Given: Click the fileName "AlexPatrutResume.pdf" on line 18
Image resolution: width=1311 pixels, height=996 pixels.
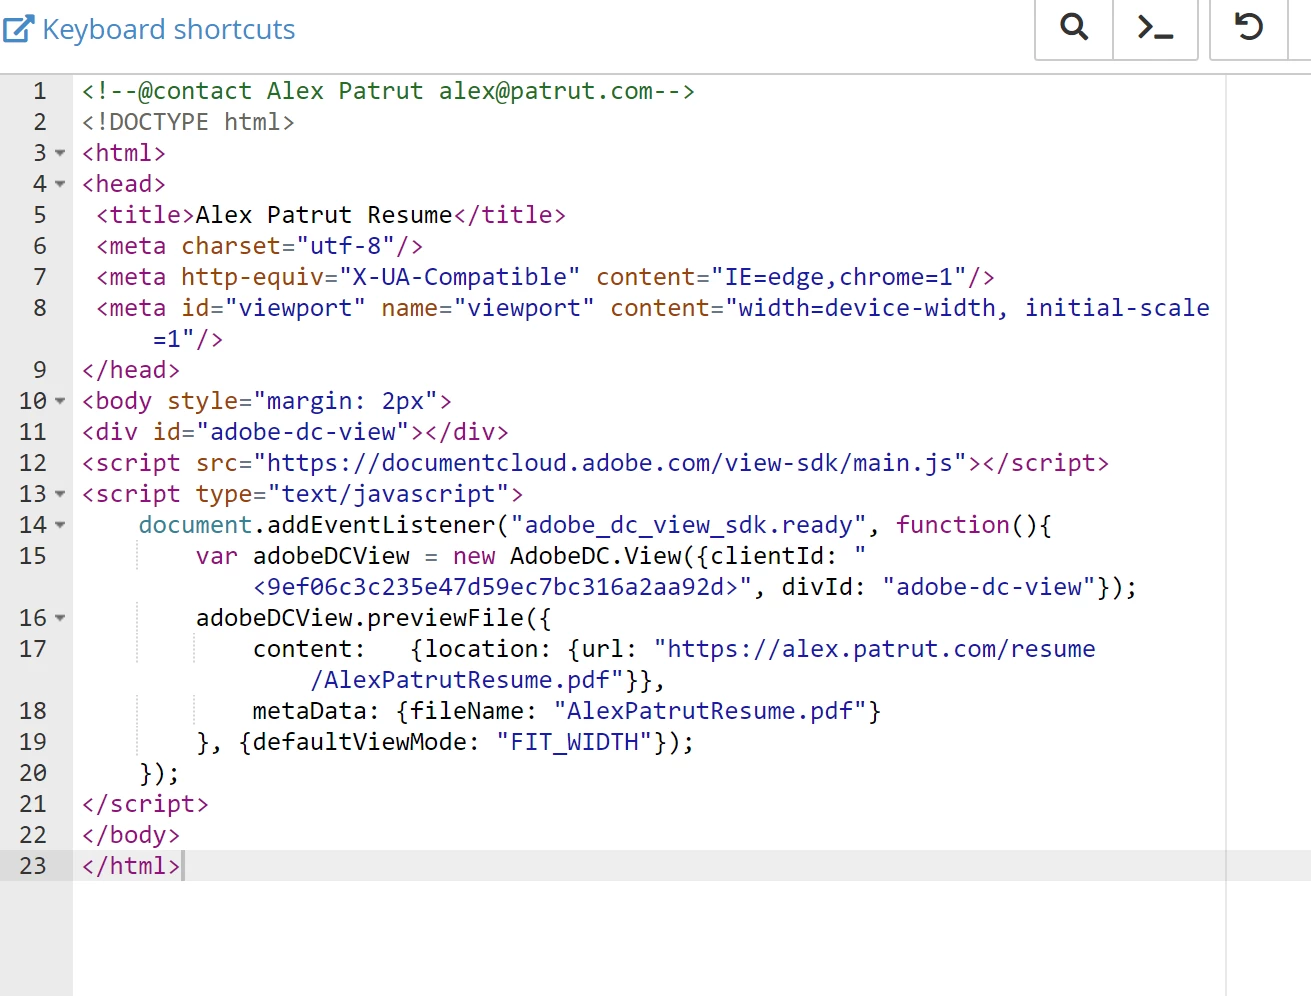Looking at the screenshot, I should (x=710, y=711).
